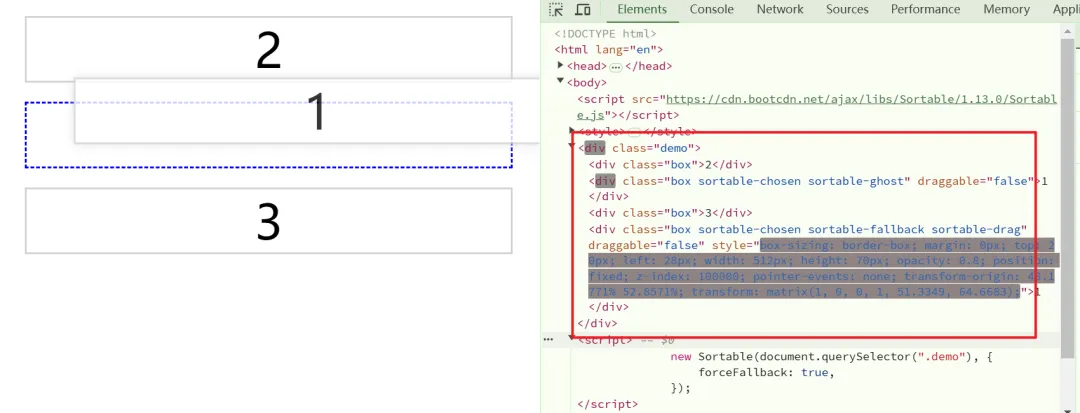The width and height of the screenshot is (1080, 413).
Task: Open the Sources tab
Action: pyautogui.click(x=847, y=10)
